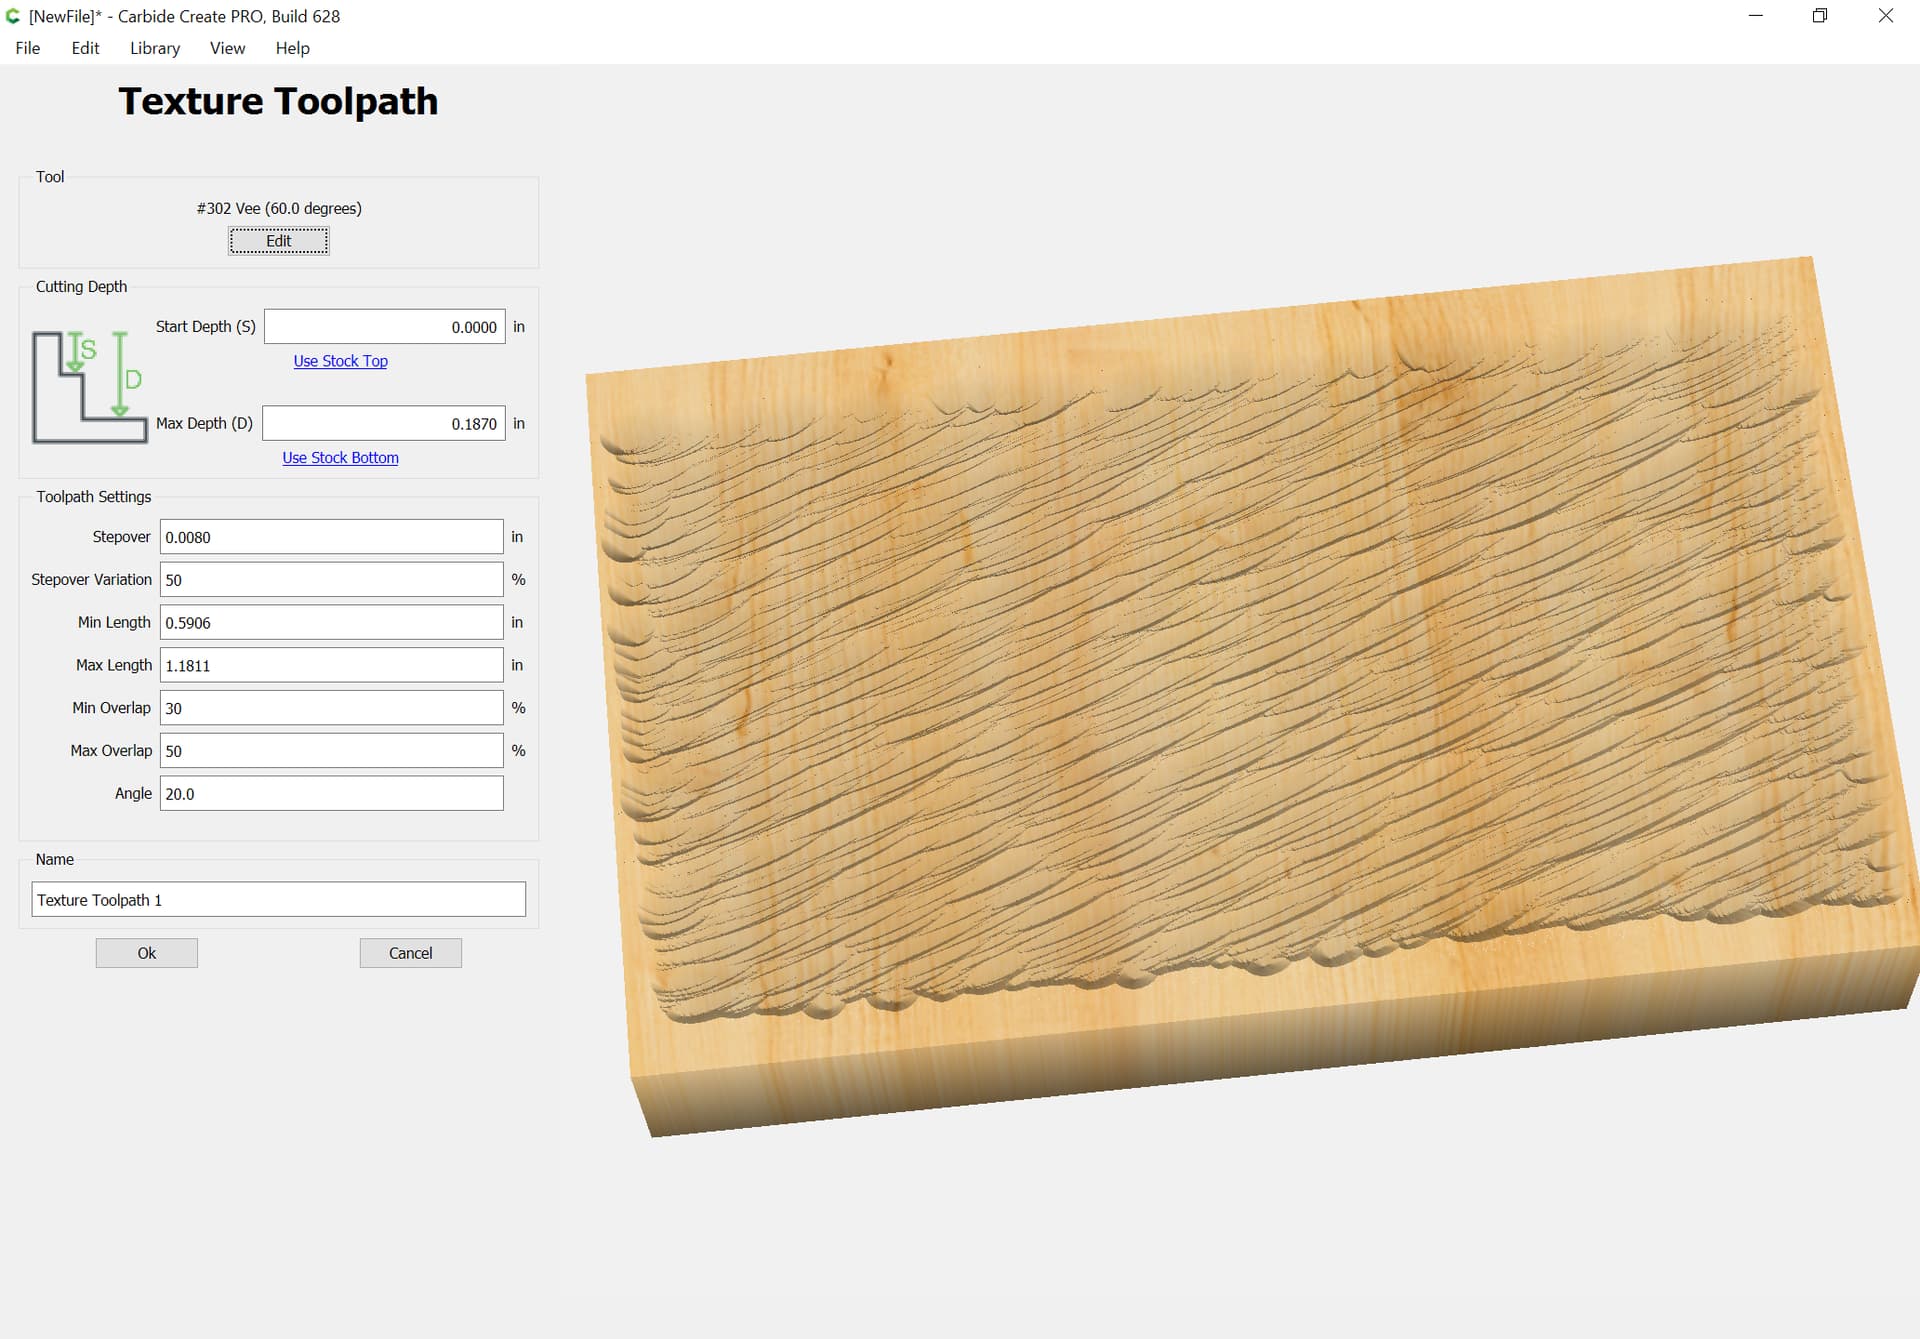The height and width of the screenshot is (1339, 1920).
Task: Click the 3D wood texture preview
Action: 1250,690
